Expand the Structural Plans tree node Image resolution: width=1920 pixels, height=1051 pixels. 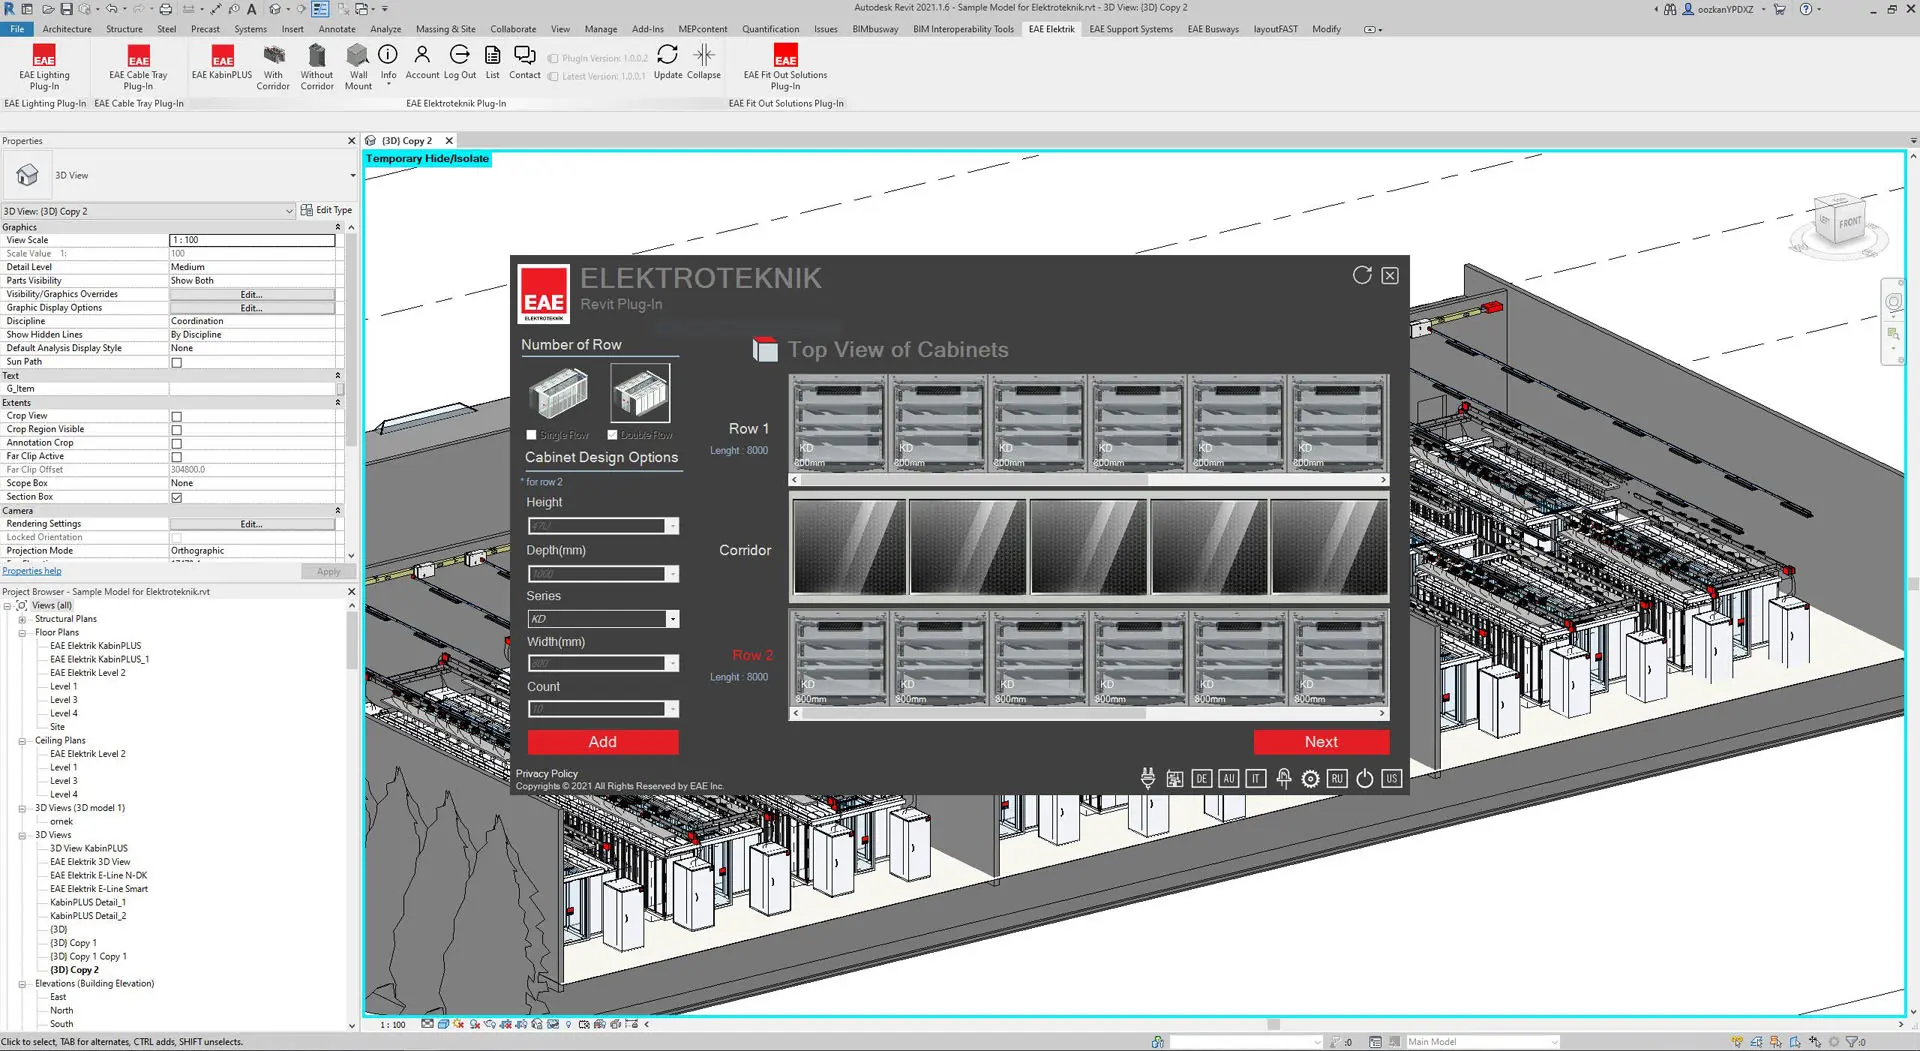pos(22,619)
